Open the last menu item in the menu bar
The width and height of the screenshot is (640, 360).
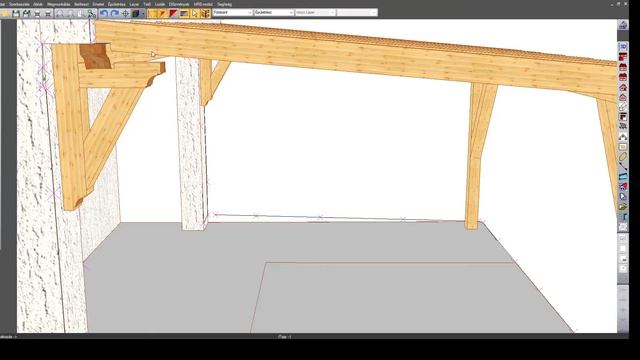[224, 4]
